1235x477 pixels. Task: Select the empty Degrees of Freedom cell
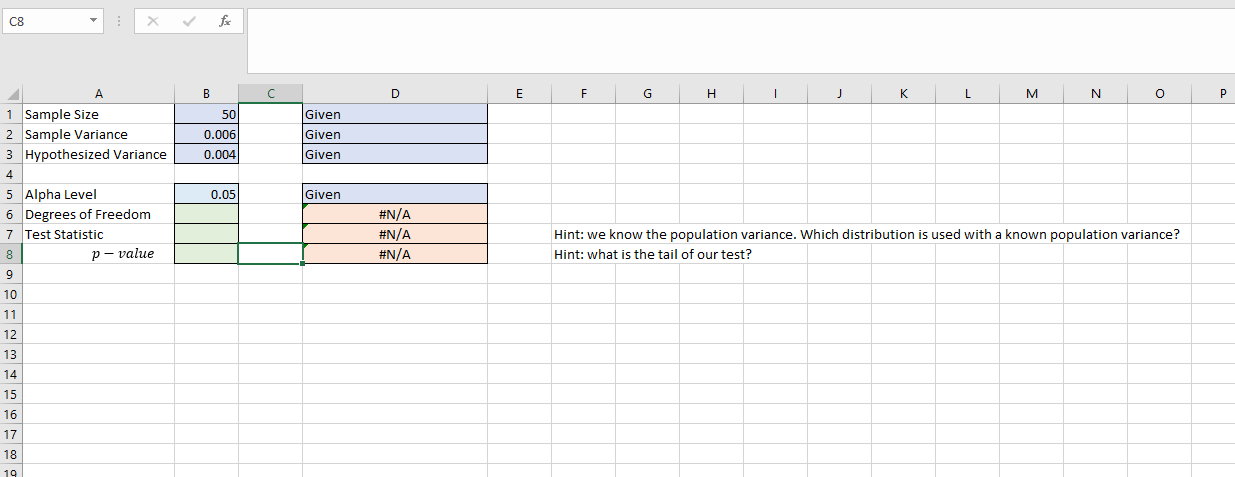click(206, 214)
